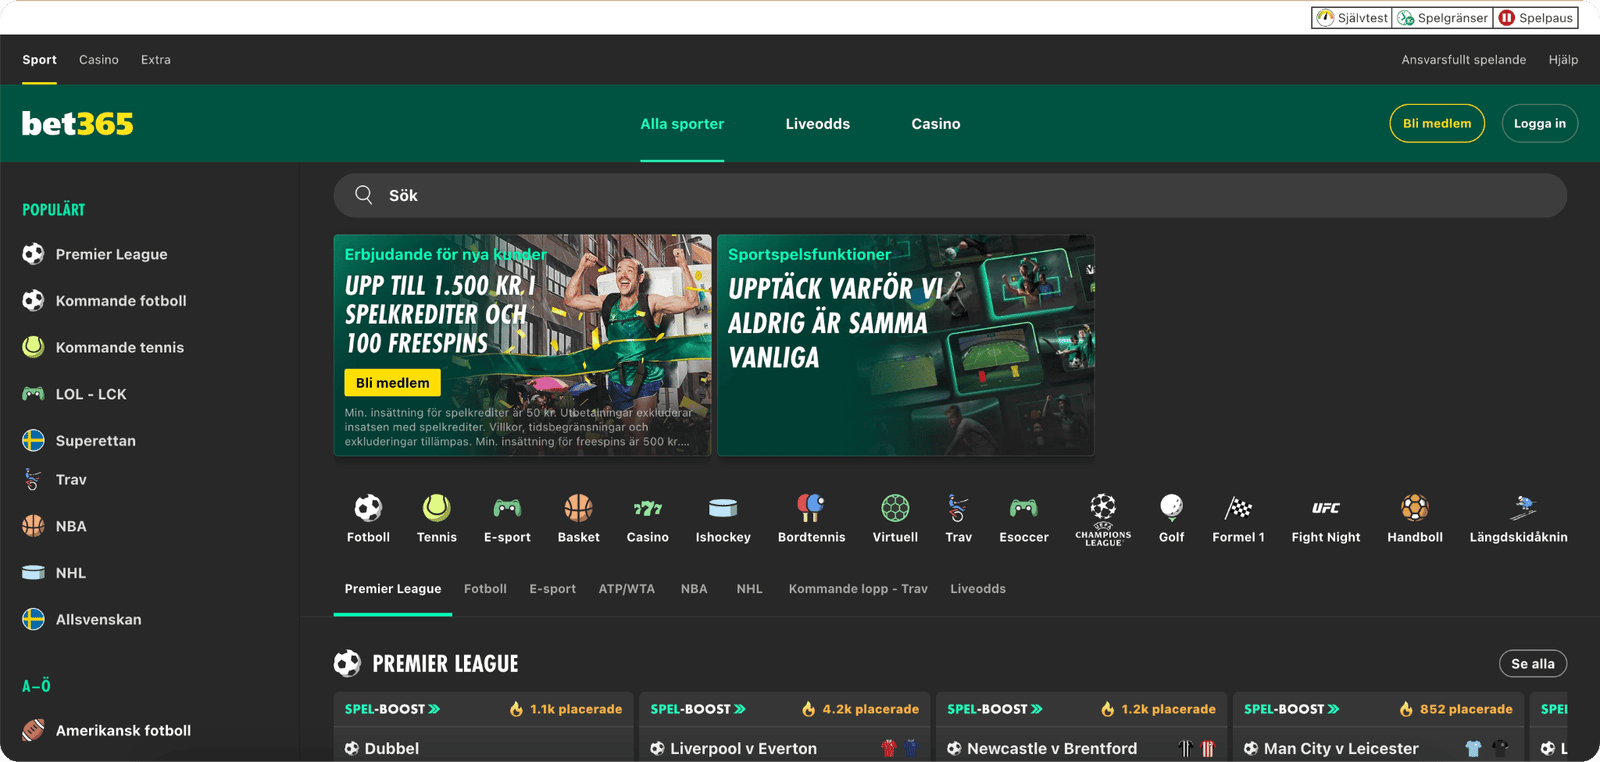Select Kommande lopp - Trav tab

point(858,589)
